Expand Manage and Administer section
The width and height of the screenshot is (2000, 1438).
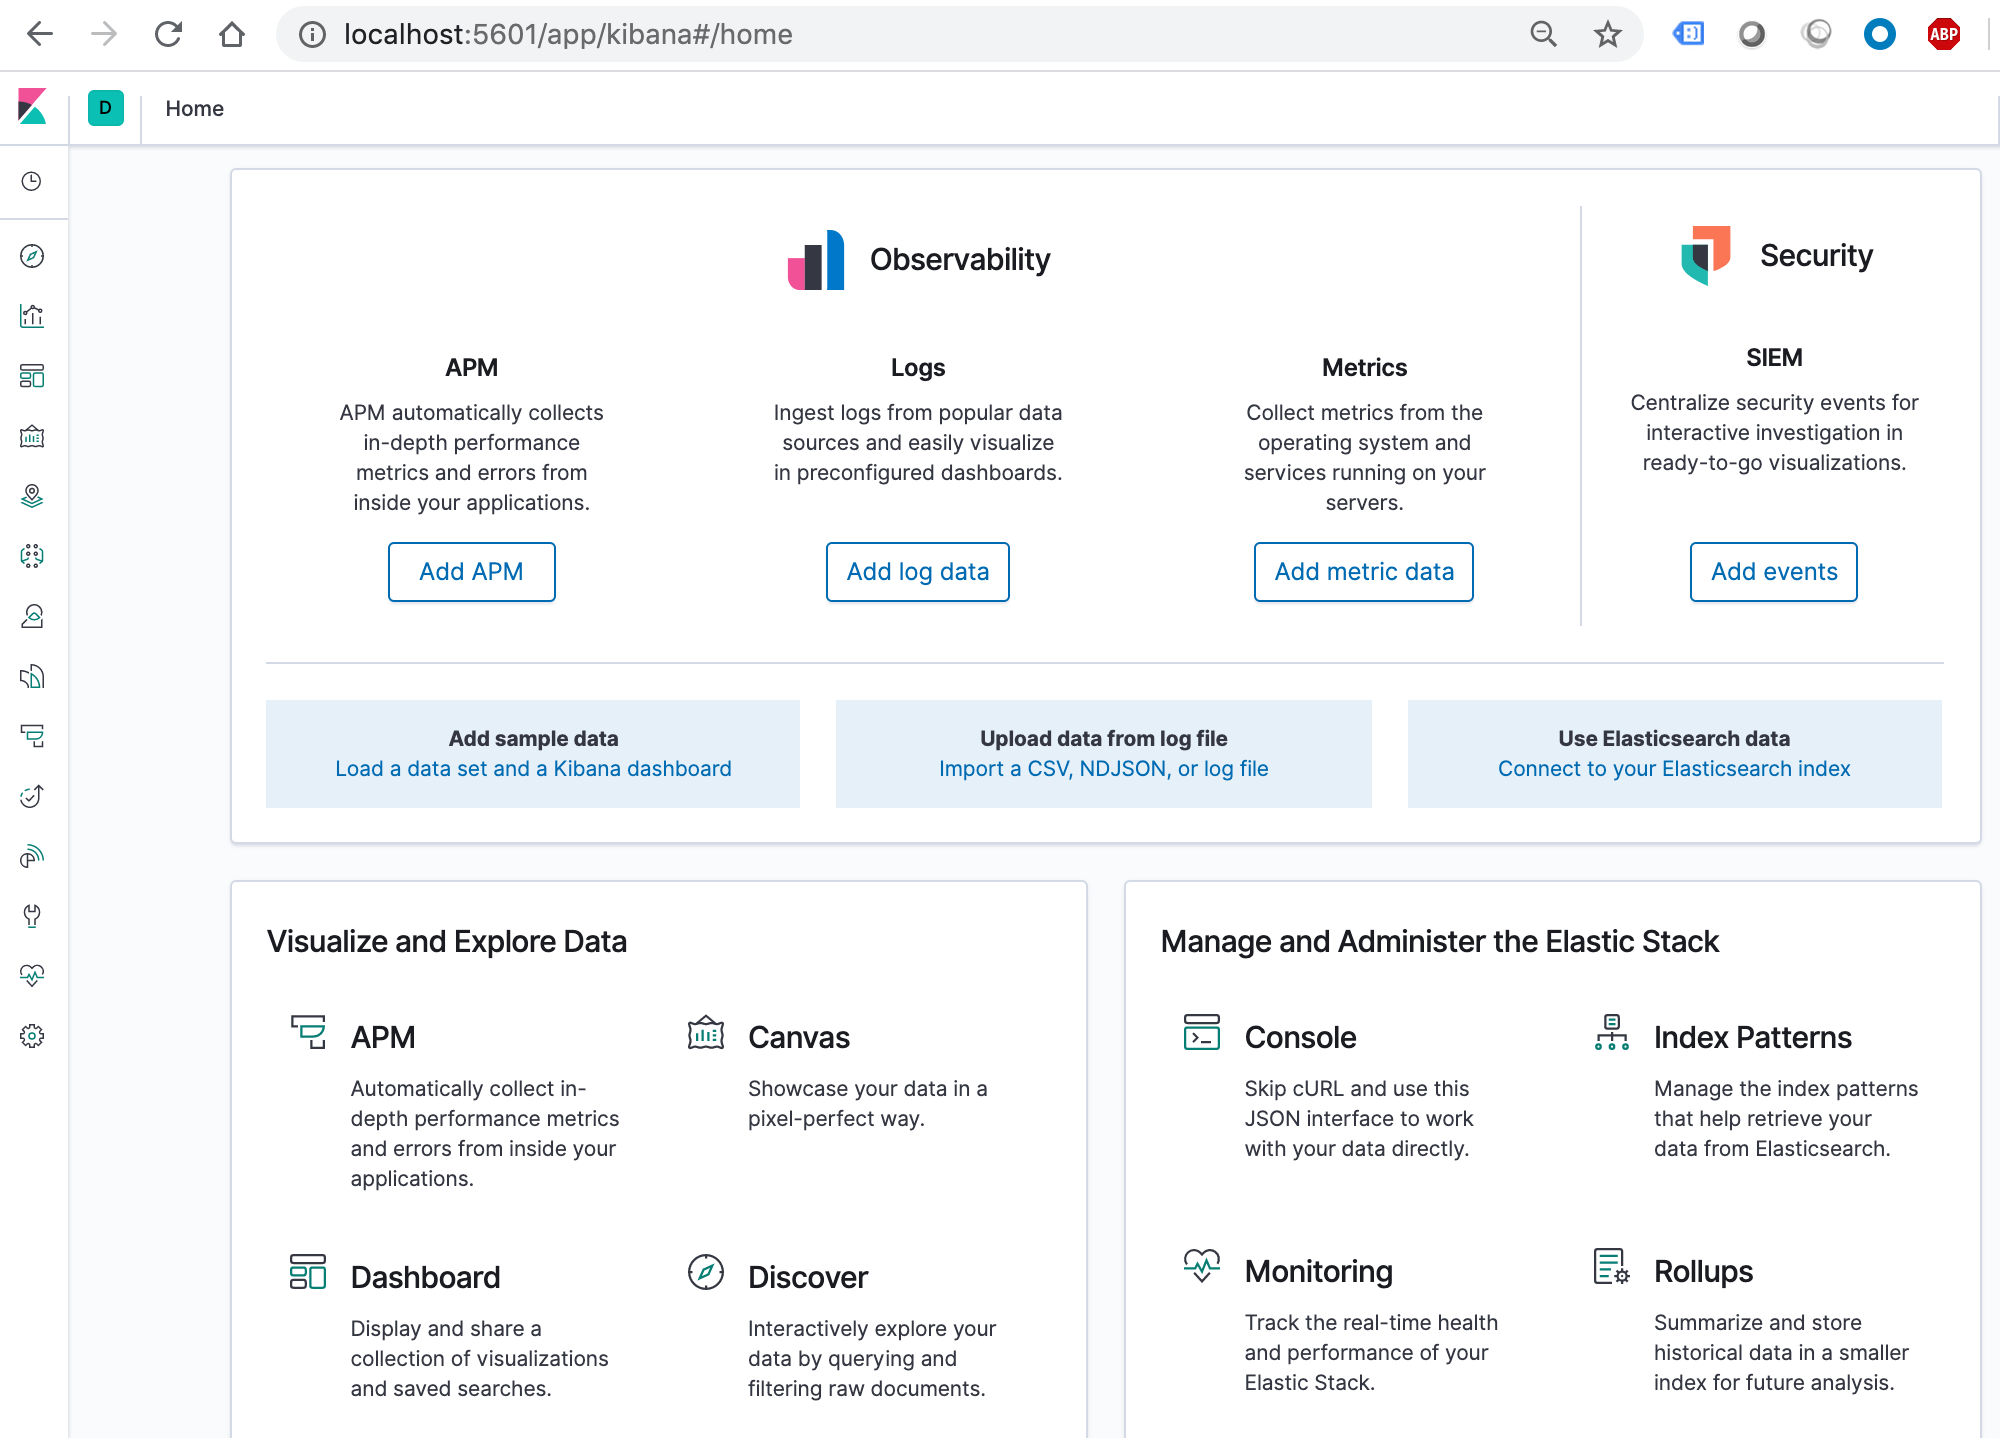click(1441, 941)
